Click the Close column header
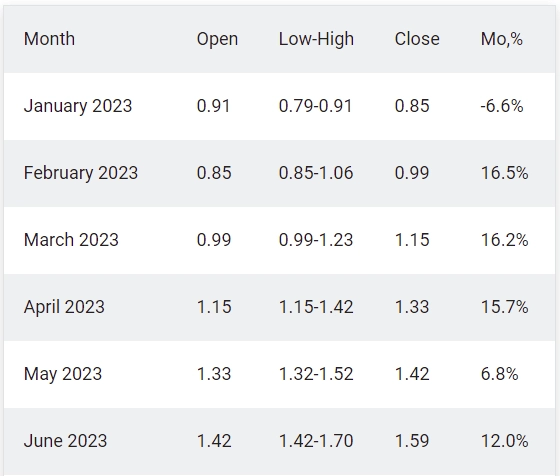560x476 pixels. (x=417, y=39)
